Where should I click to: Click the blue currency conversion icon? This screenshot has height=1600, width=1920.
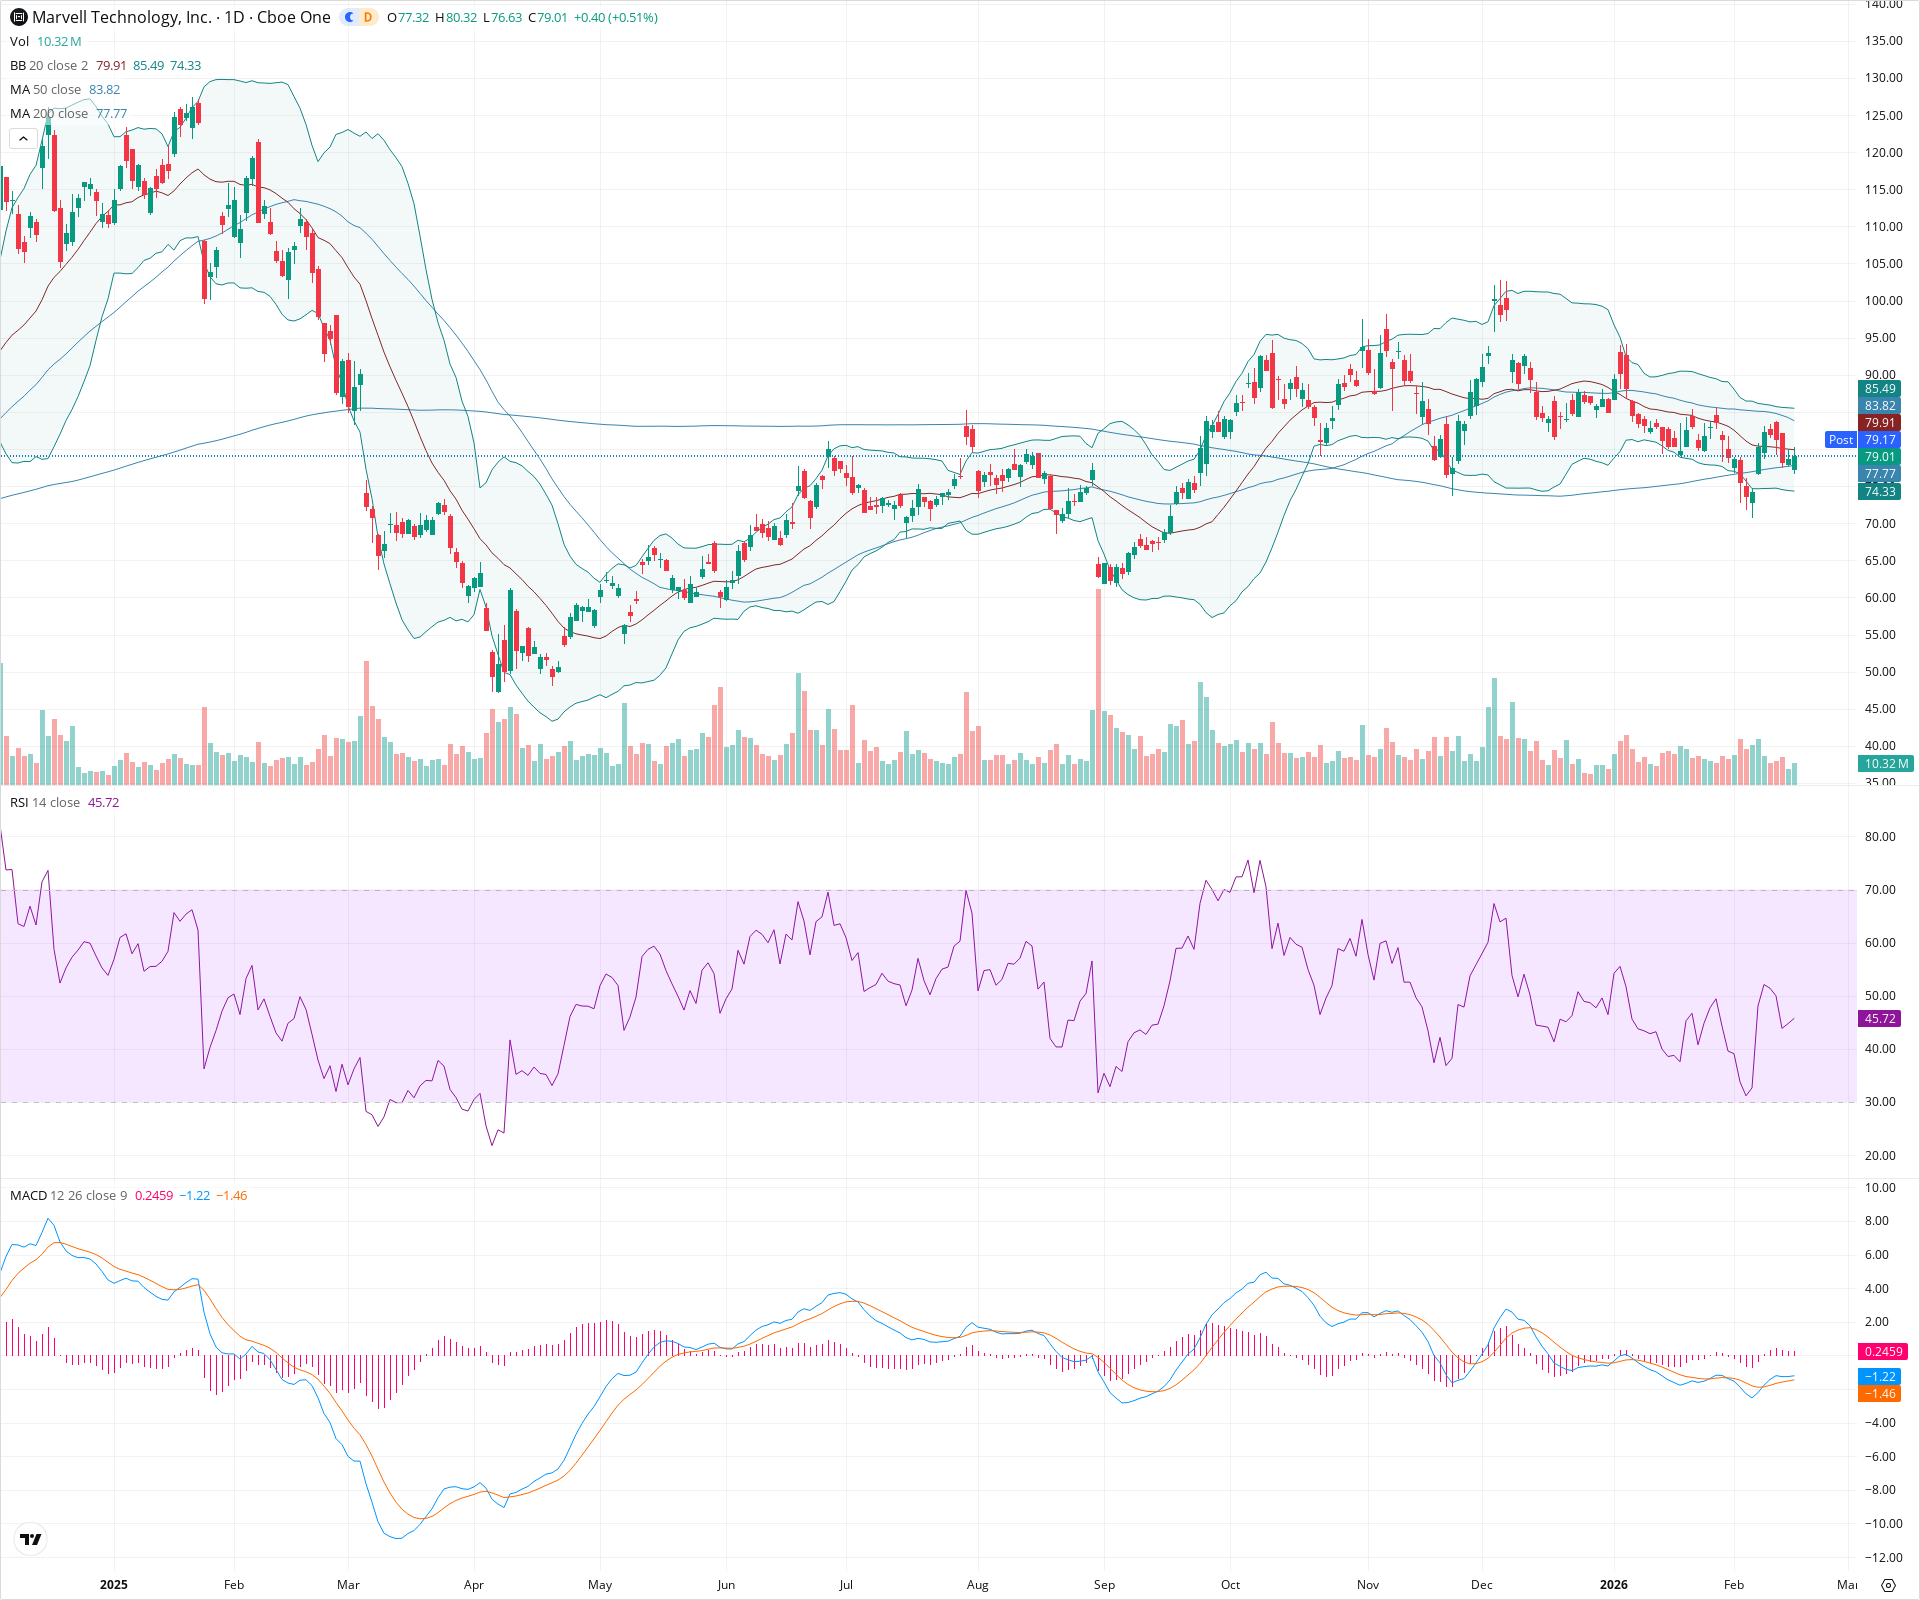tap(348, 17)
